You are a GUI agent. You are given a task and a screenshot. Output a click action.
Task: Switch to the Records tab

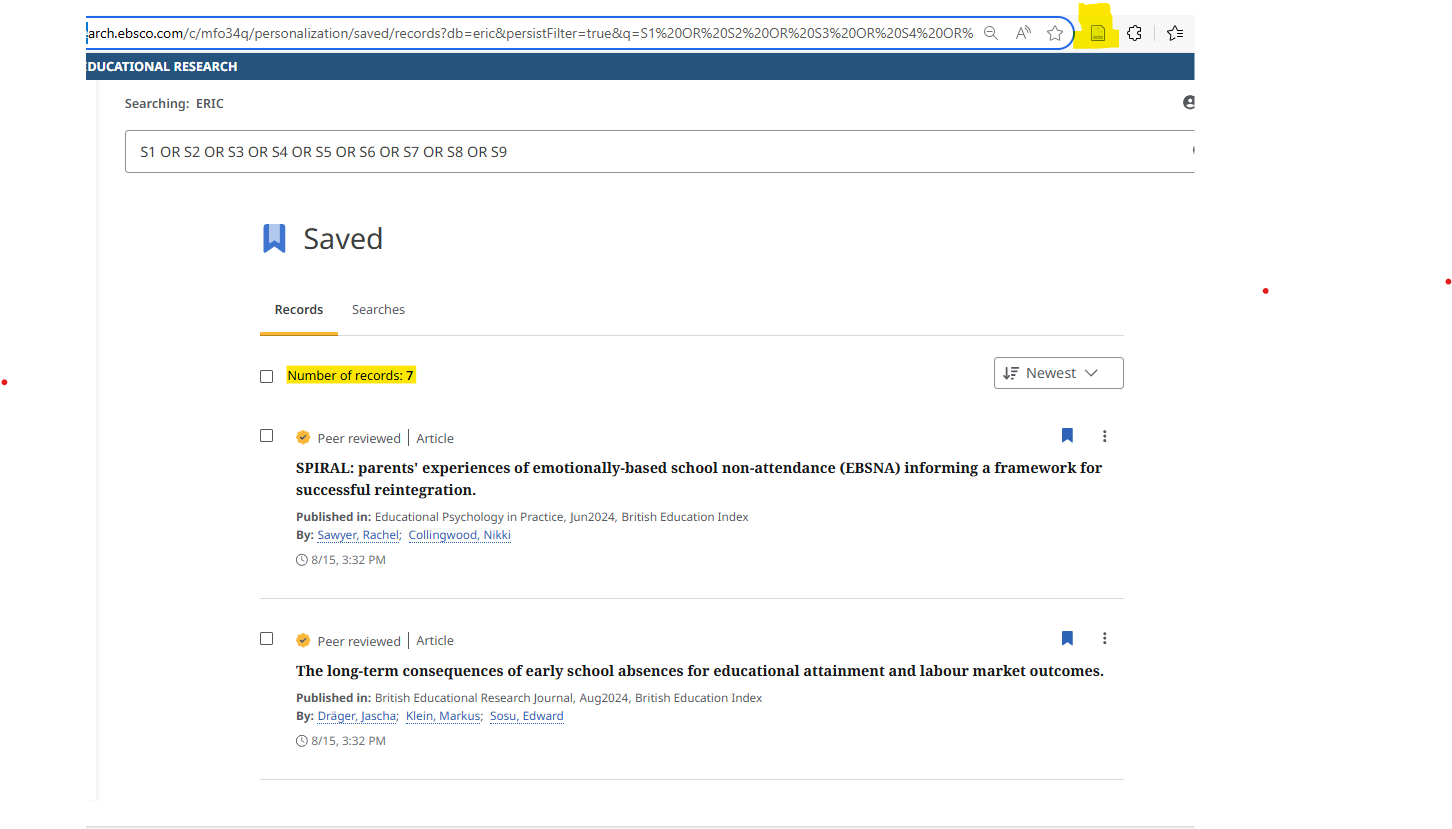[x=299, y=310]
